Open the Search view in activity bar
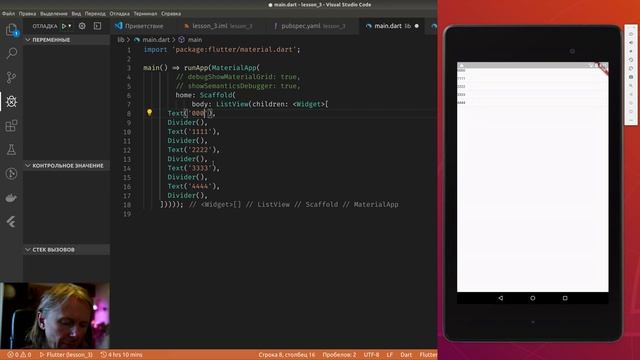This screenshot has width=640, height=360. point(11,53)
